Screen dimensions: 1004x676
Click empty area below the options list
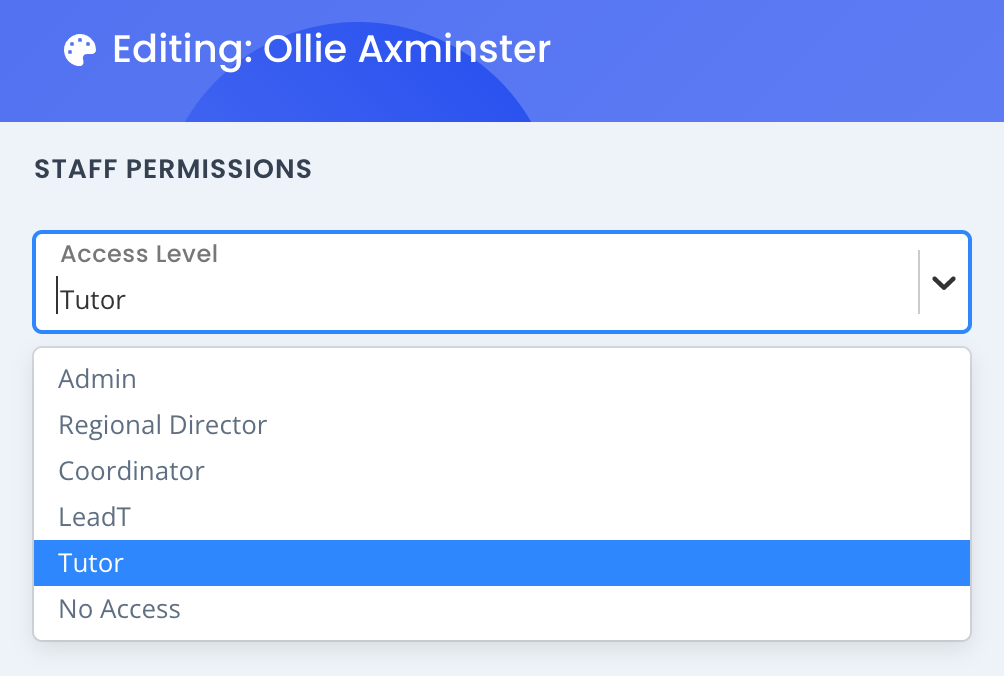pos(502,659)
